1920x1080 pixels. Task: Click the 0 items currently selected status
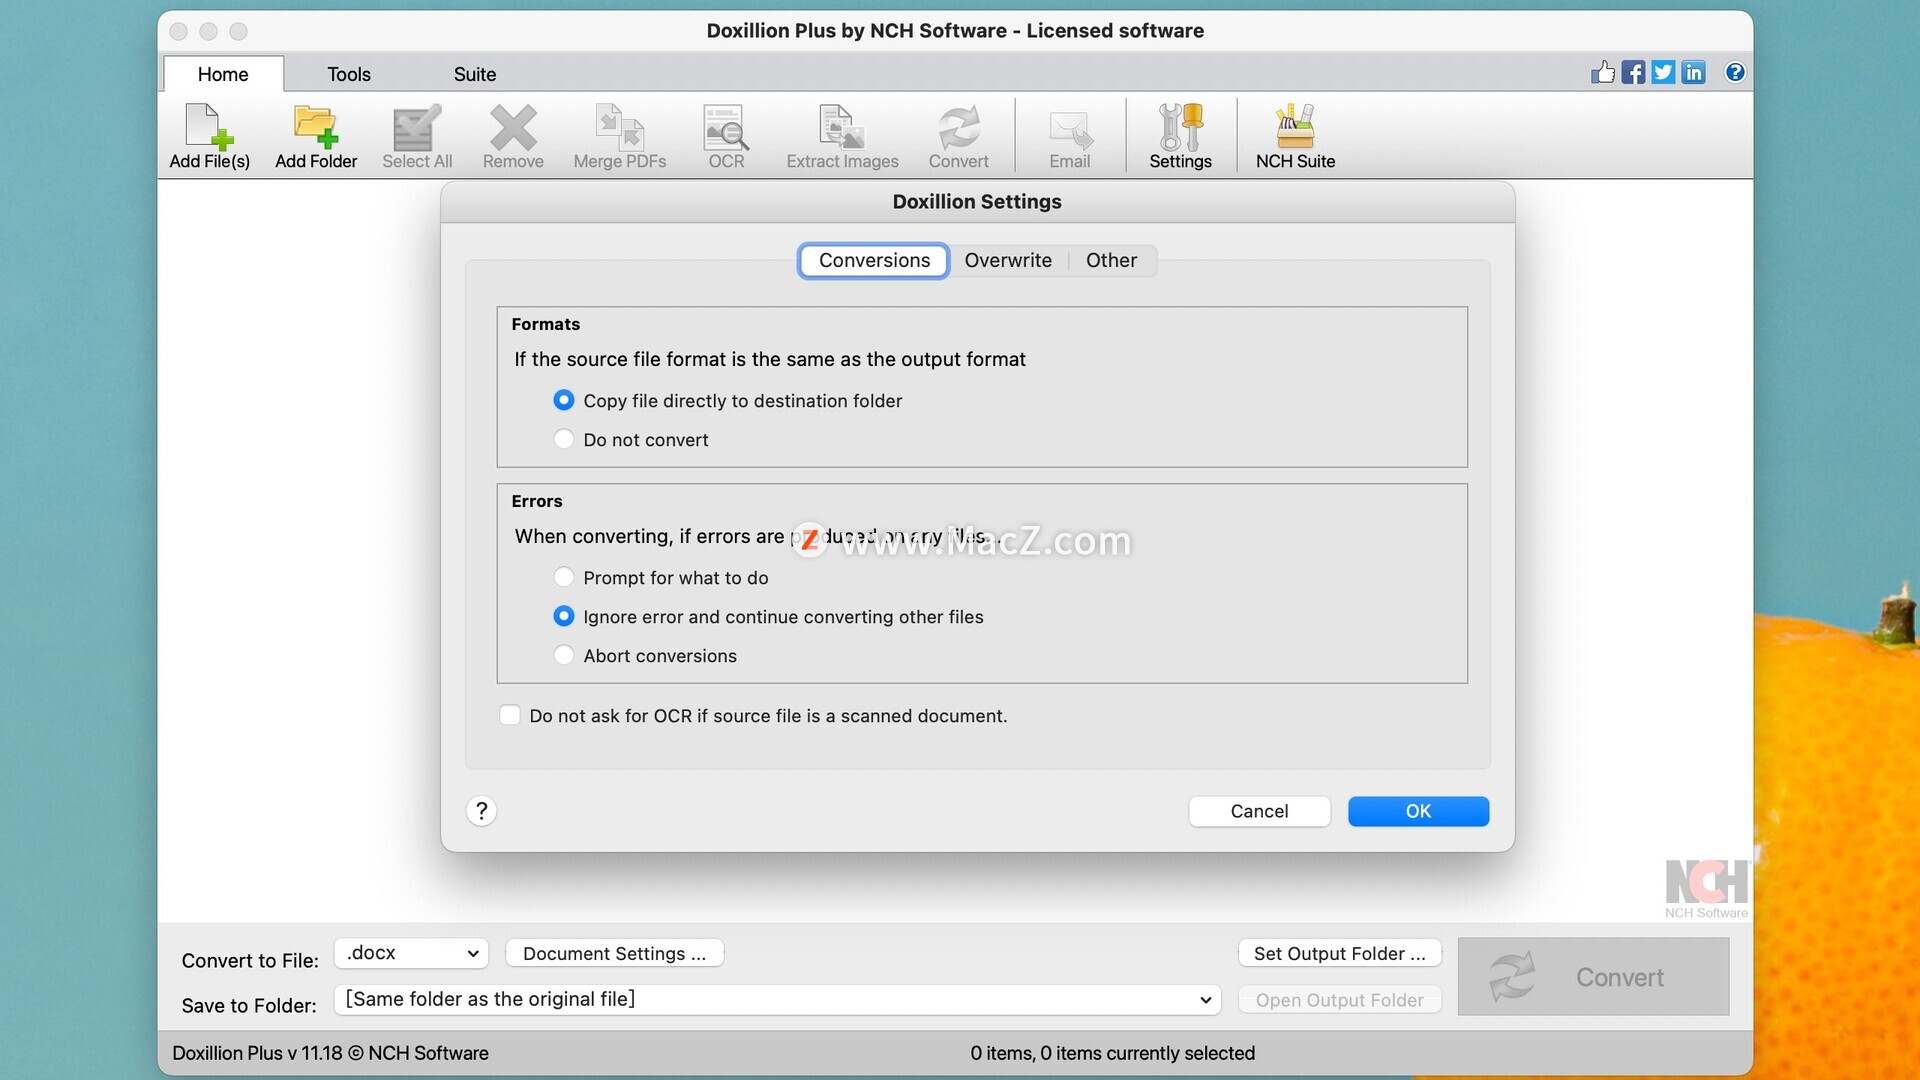[1112, 1053]
